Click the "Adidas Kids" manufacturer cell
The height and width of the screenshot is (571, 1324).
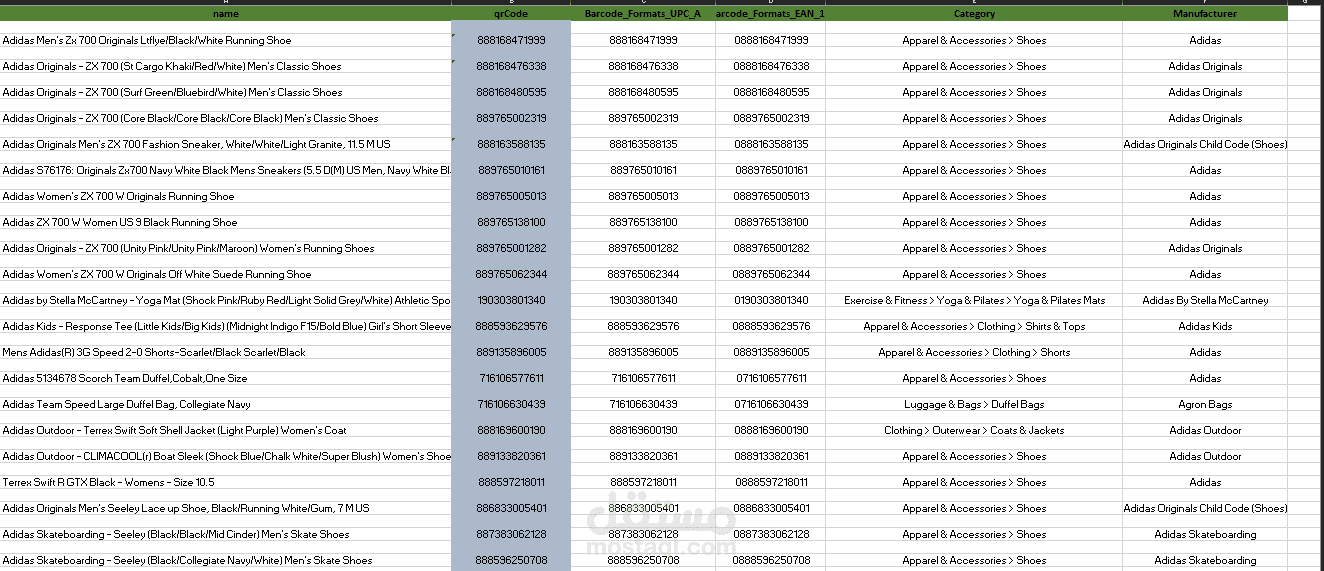point(1205,326)
